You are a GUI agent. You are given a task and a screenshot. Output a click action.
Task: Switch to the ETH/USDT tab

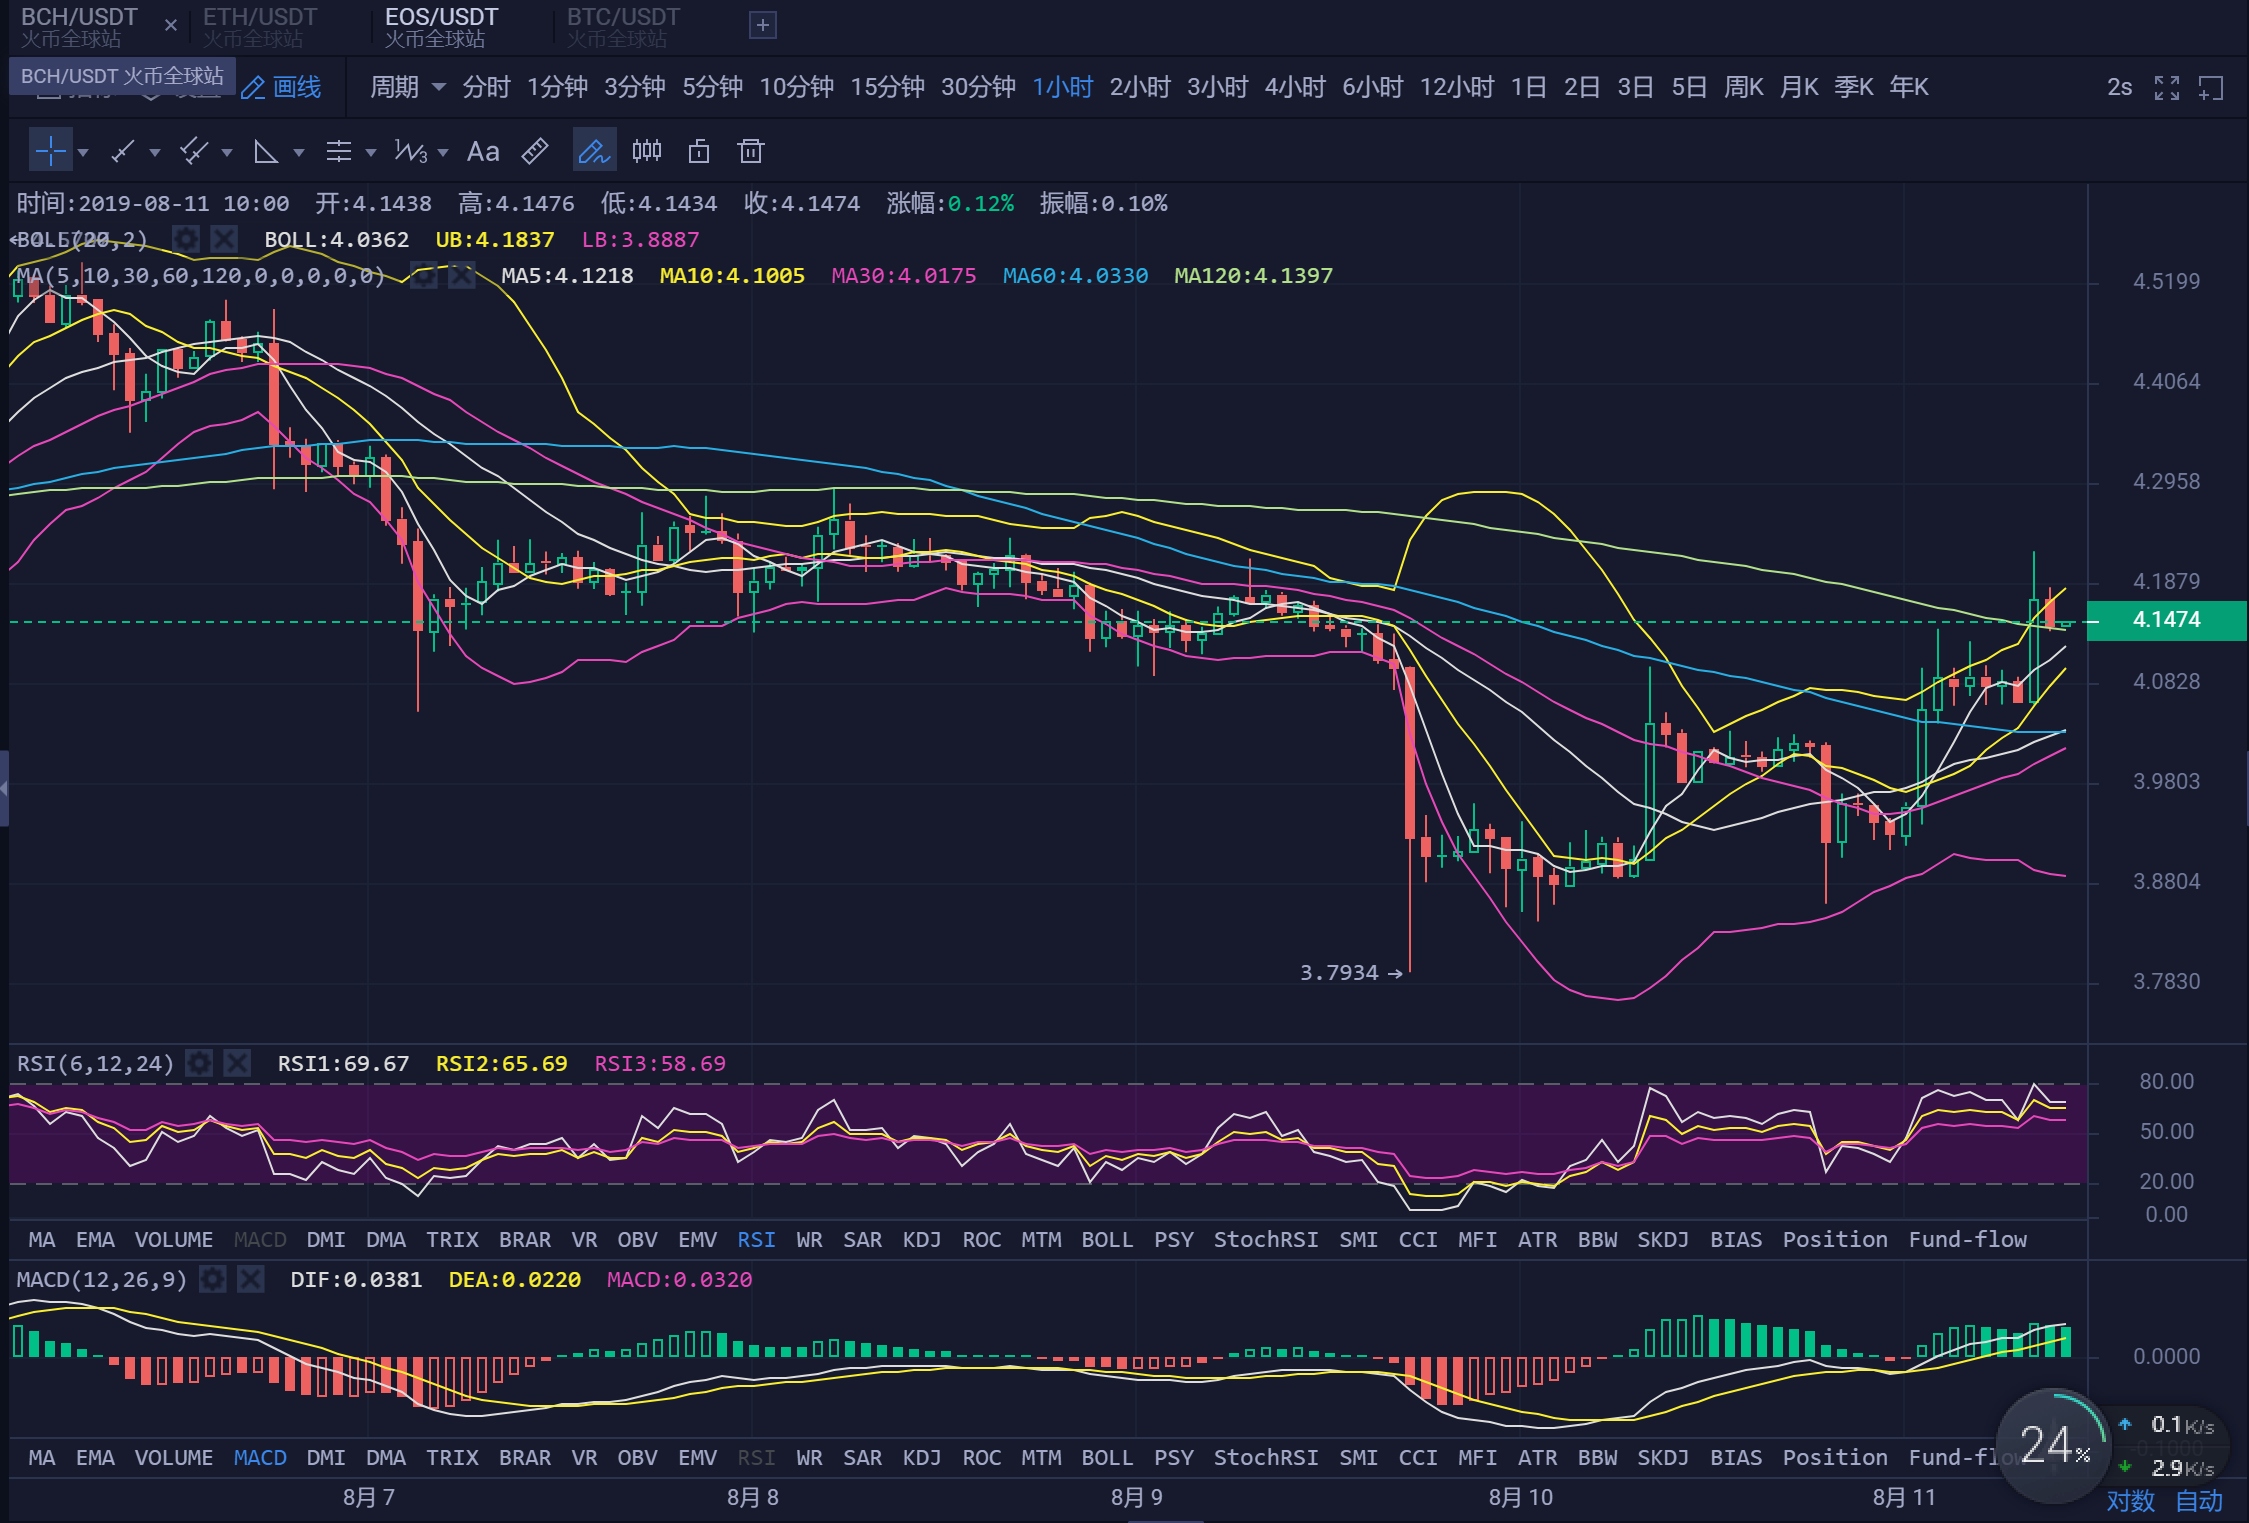[260, 27]
